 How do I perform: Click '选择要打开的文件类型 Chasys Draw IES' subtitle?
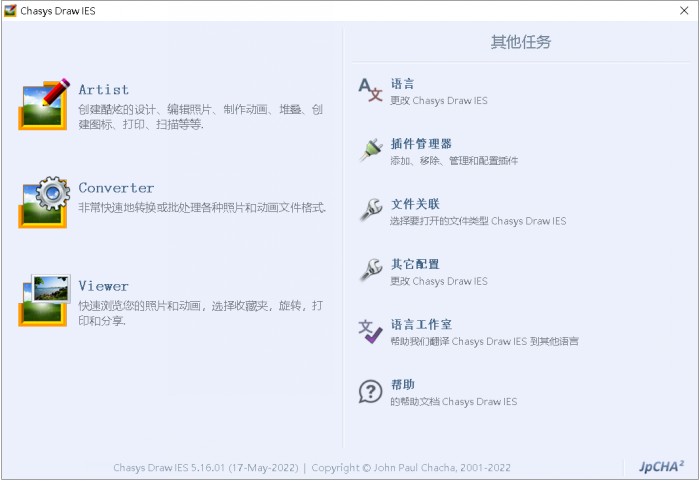pyautogui.click(x=478, y=221)
